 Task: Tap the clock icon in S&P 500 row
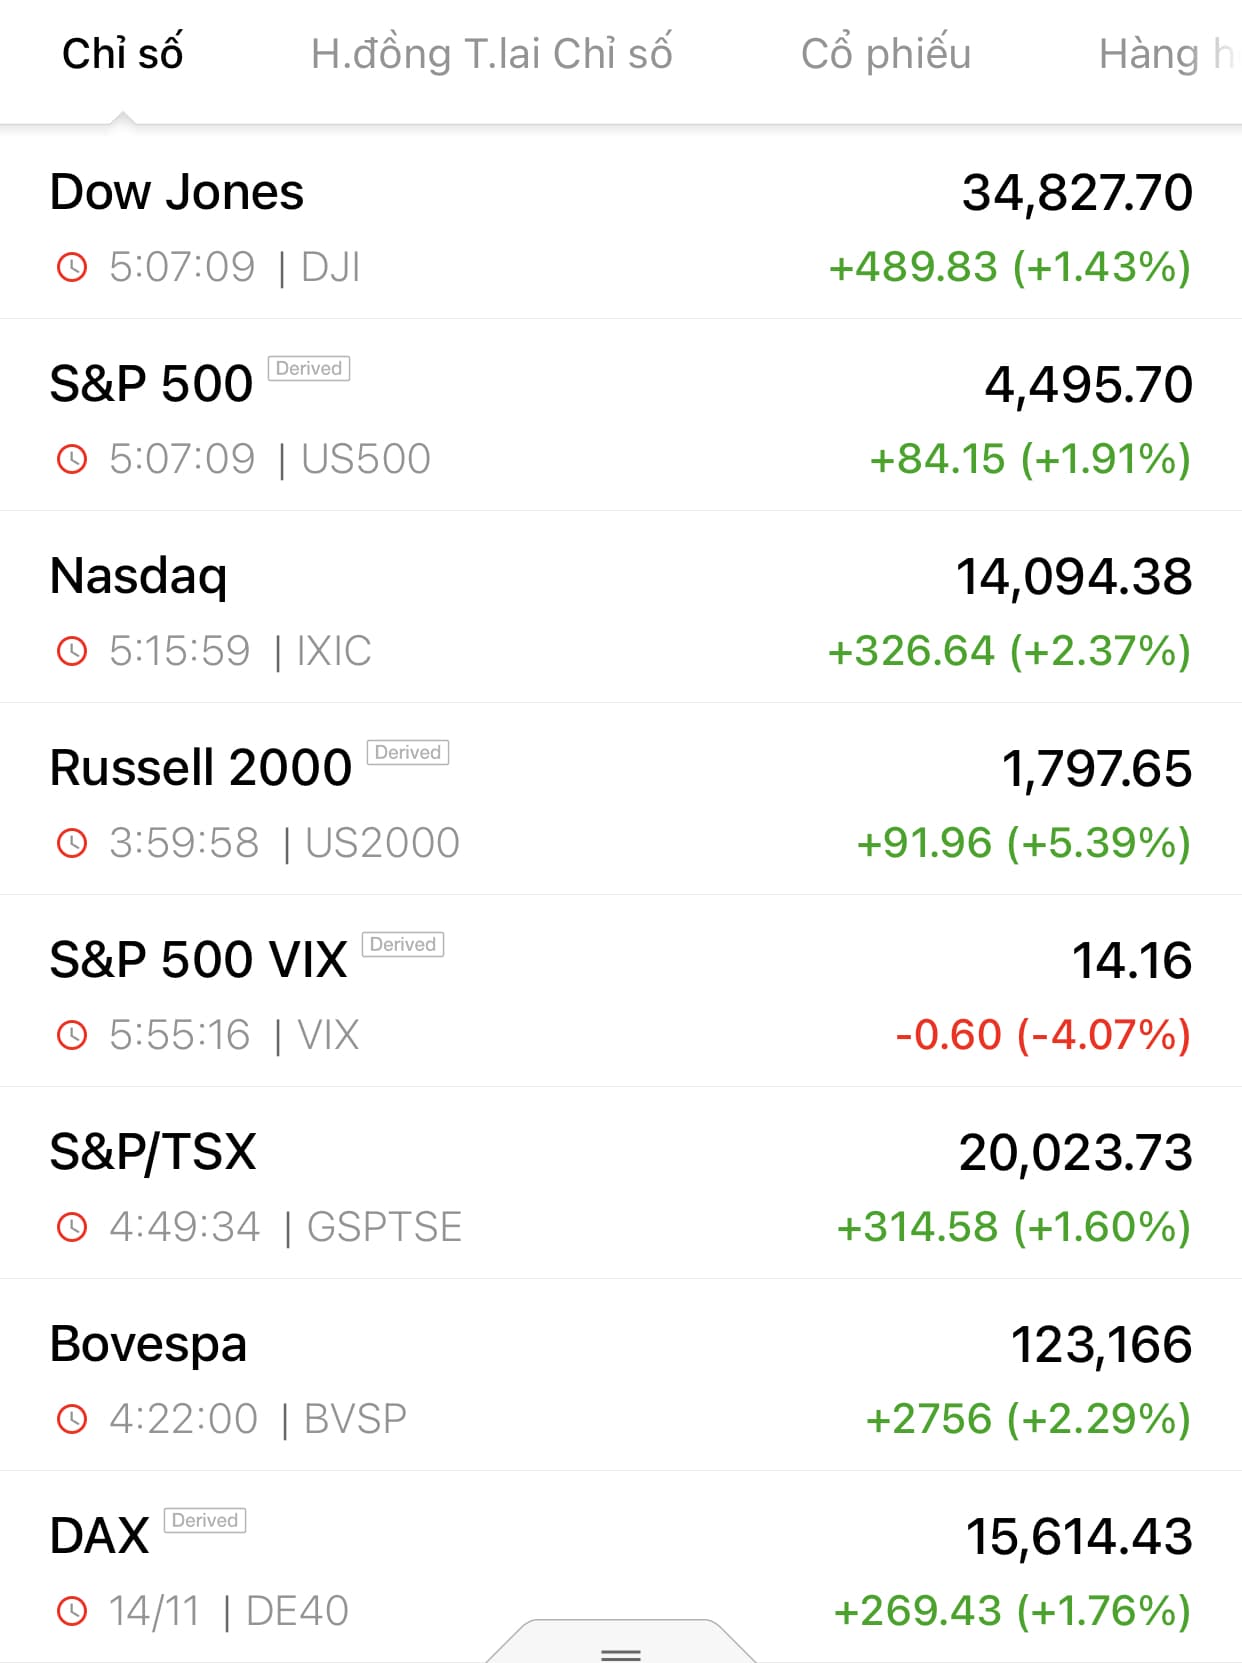coord(72,459)
